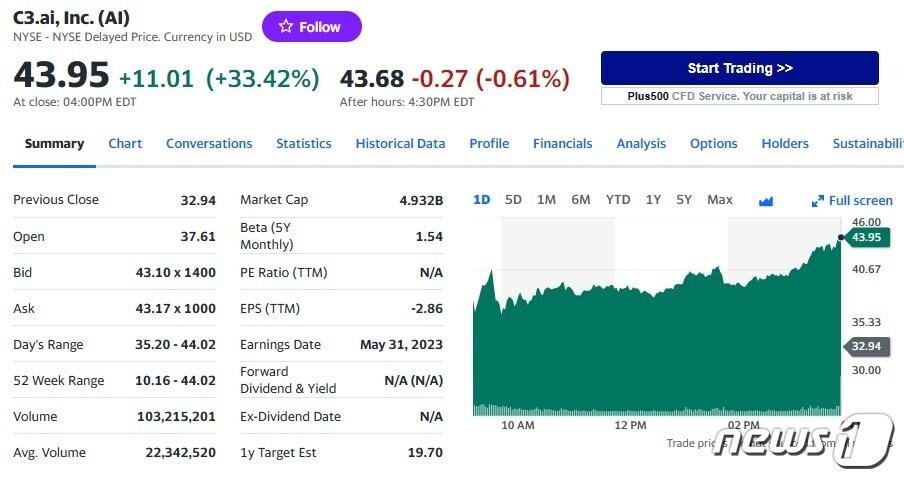Open the Holders tab
The image size is (904, 480).
tap(785, 144)
